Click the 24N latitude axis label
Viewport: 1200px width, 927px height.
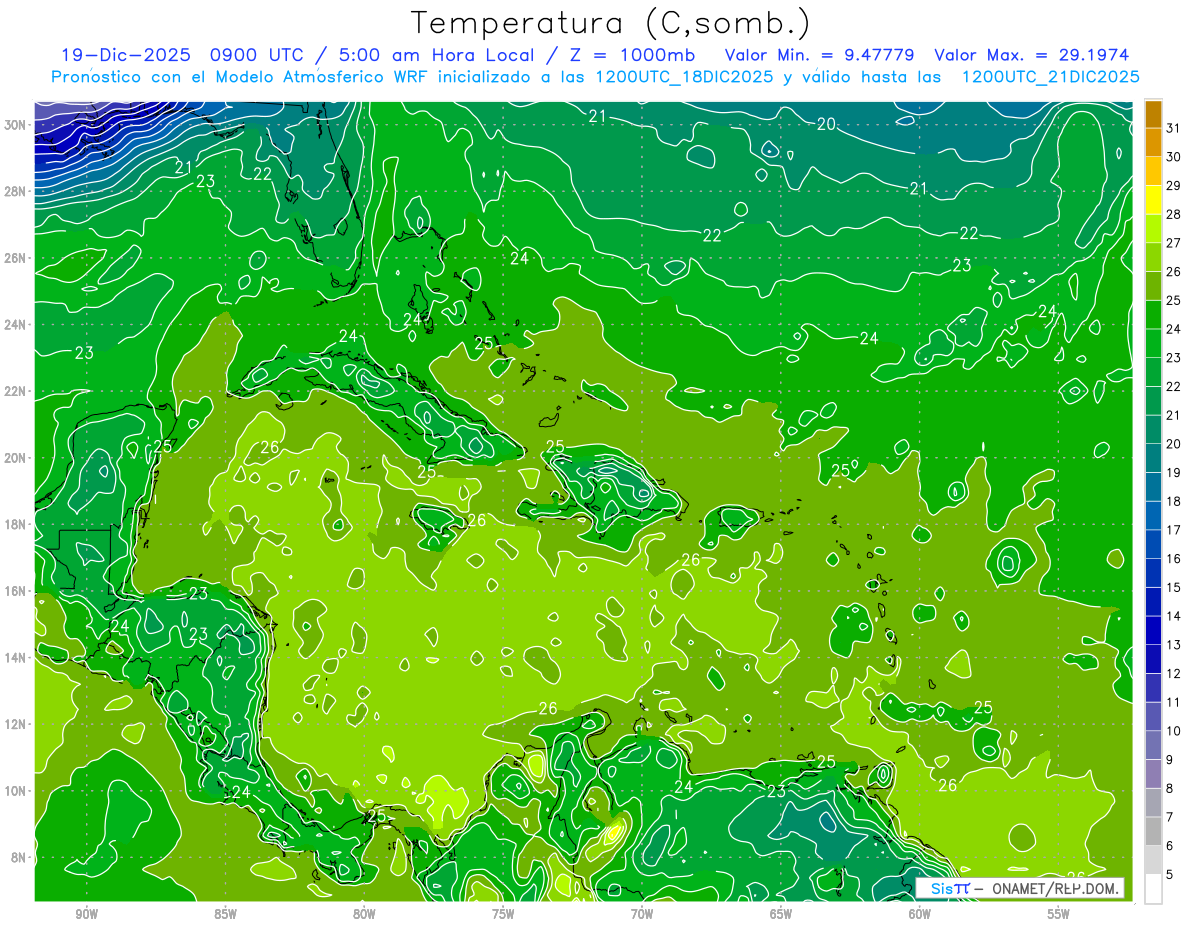17,324
